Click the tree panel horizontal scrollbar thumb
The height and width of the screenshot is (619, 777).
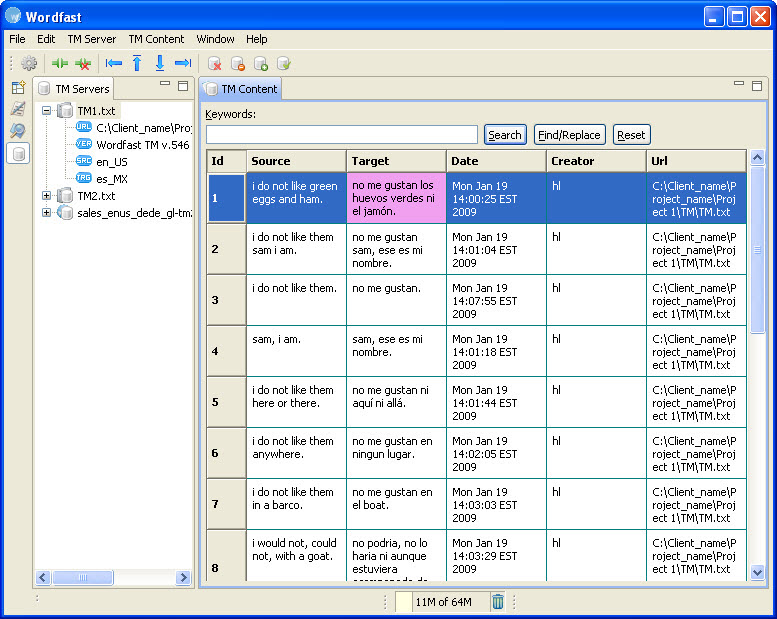pyautogui.click(x=83, y=577)
